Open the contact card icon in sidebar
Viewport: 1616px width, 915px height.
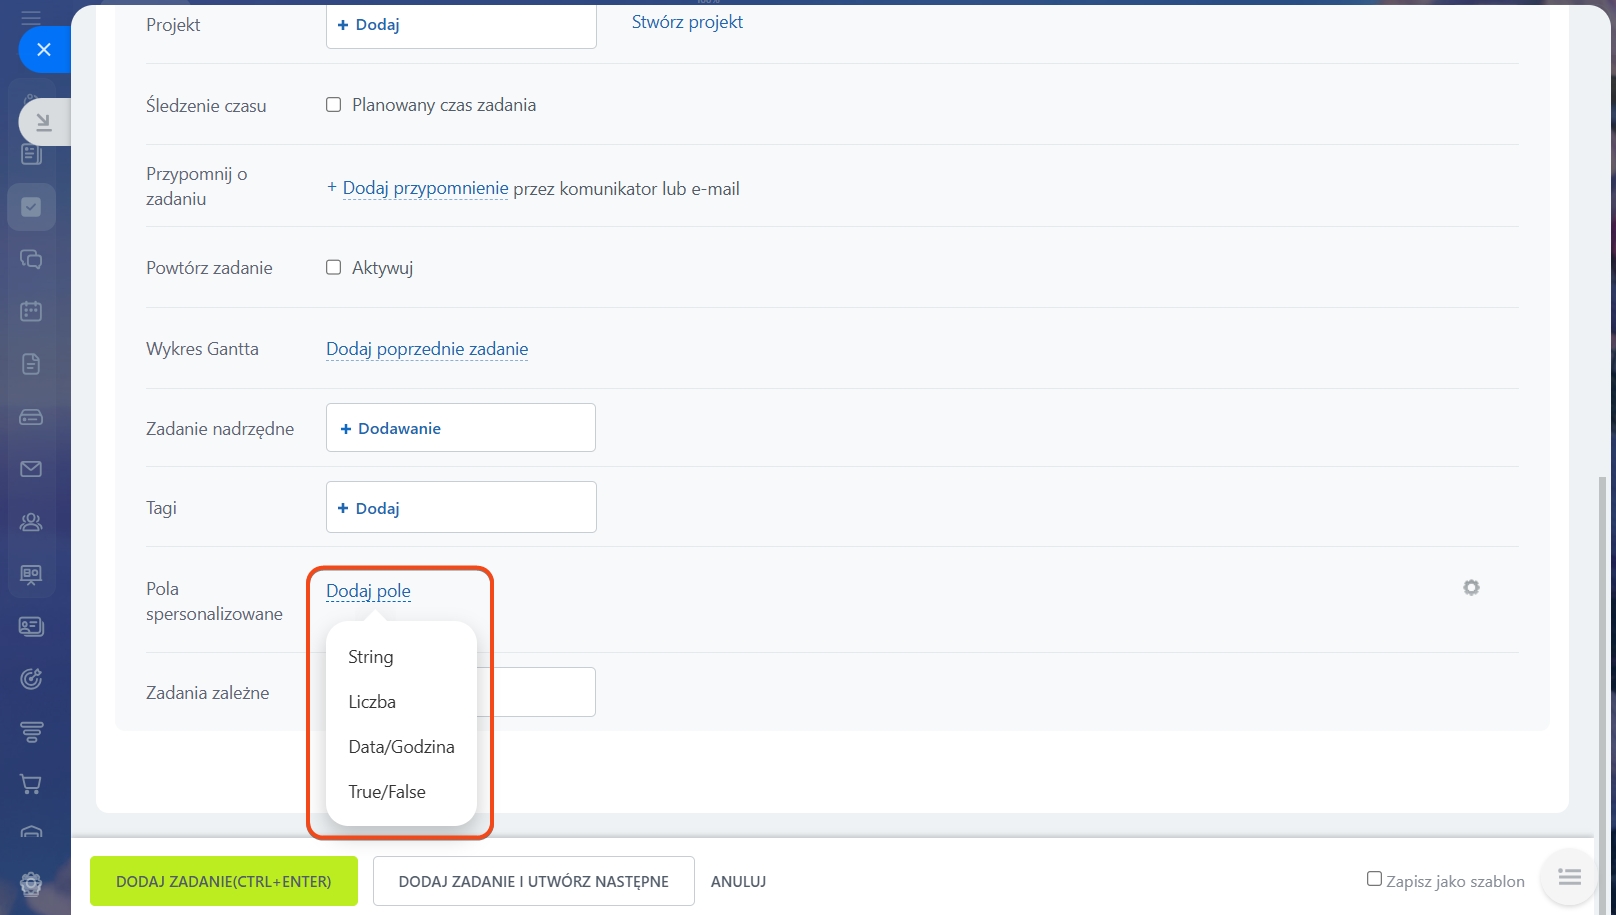click(x=31, y=627)
